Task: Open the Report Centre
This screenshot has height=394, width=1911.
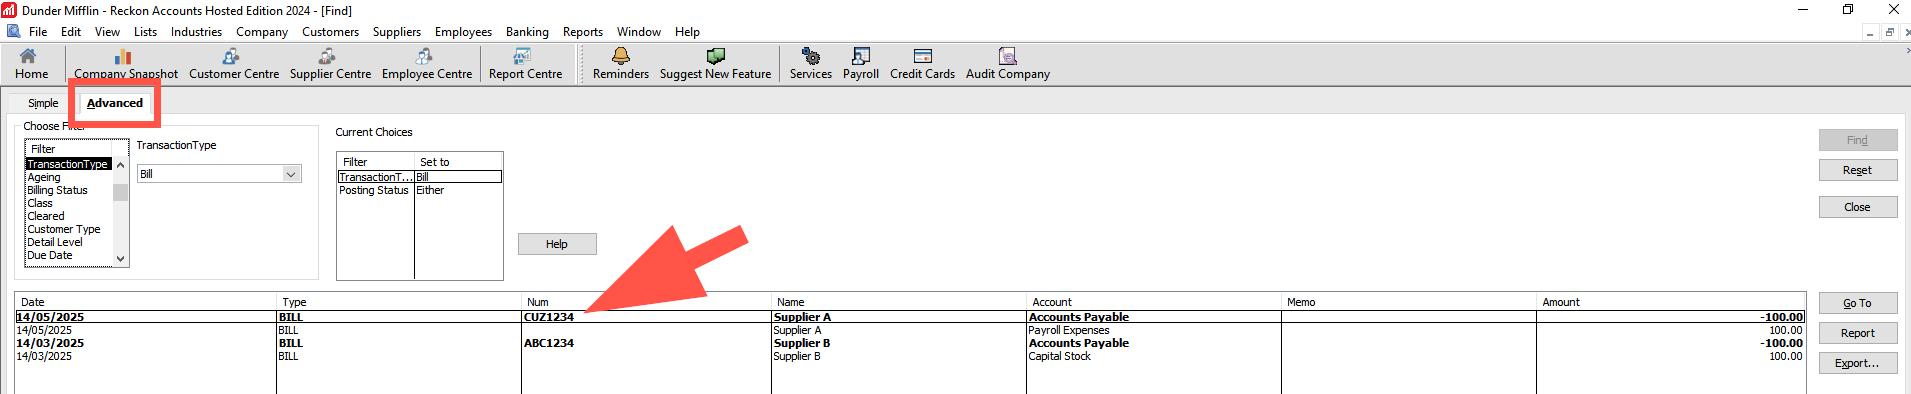Action: point(525,64)
